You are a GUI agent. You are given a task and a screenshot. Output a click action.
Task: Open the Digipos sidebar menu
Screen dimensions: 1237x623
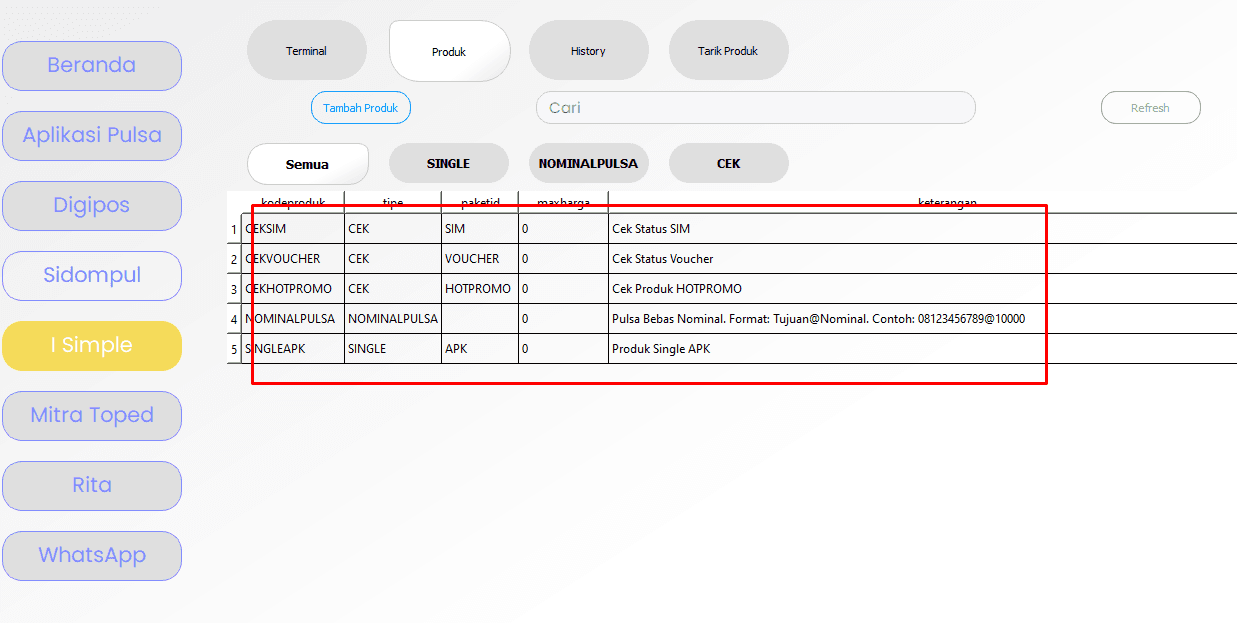coord(92,206)
